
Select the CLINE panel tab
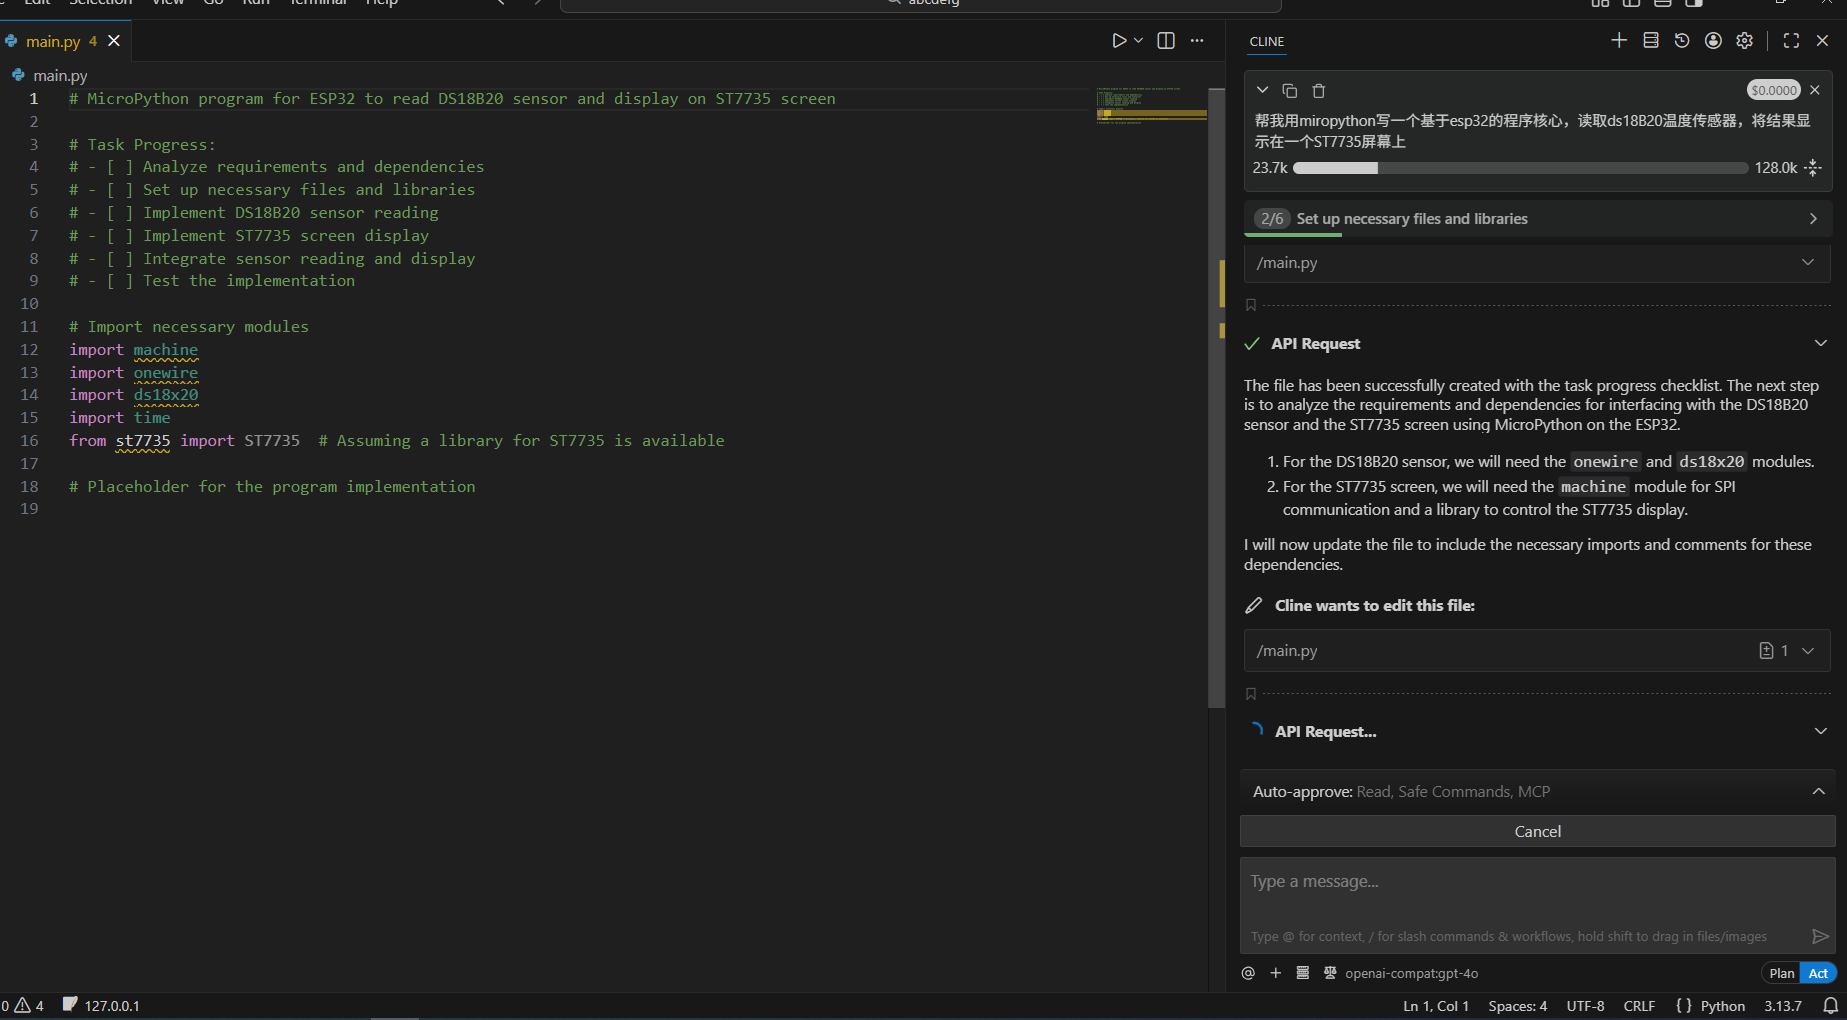1266,41
